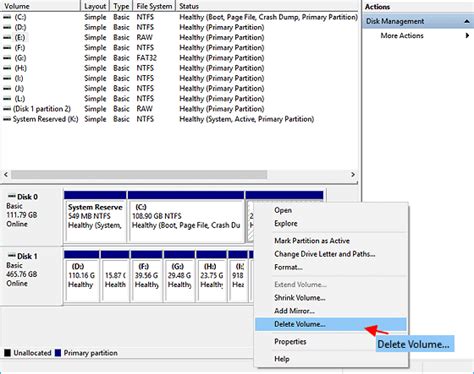Click the (C:) Healthy Boot status text
Screen dimensions: 474x374
[268, 17]
